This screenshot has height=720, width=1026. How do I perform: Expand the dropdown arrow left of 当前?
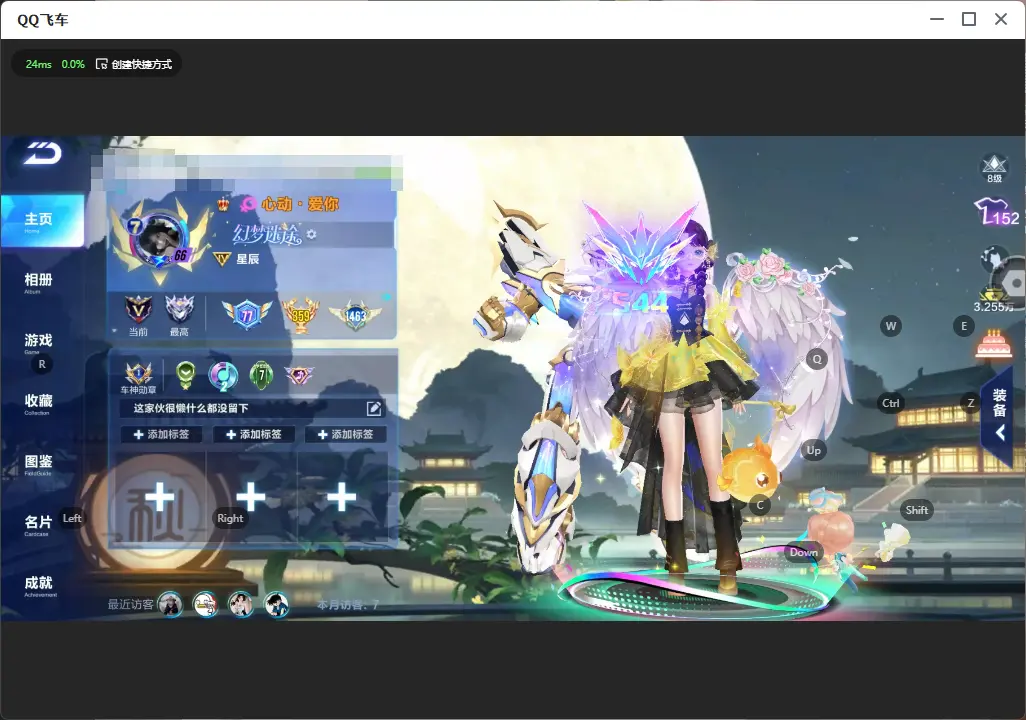(x=115, y=331)
